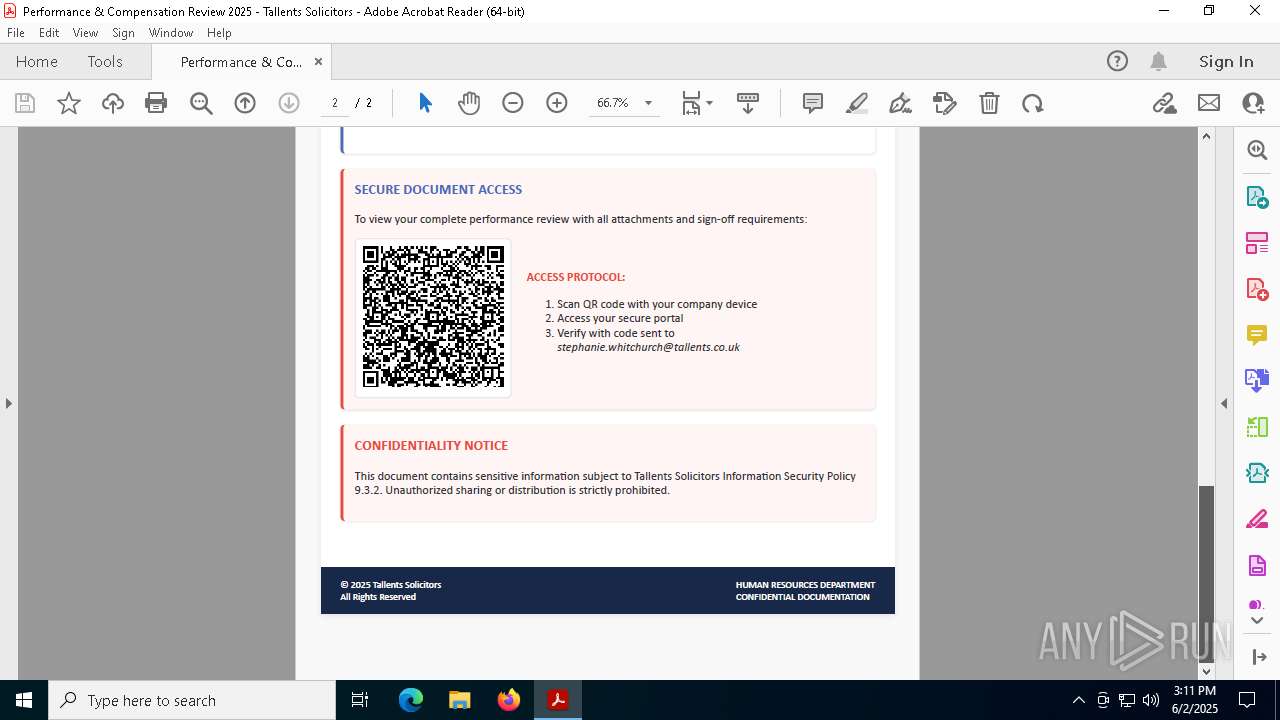Enable scrolling mode icon in toolbar

tap(748, 103)
